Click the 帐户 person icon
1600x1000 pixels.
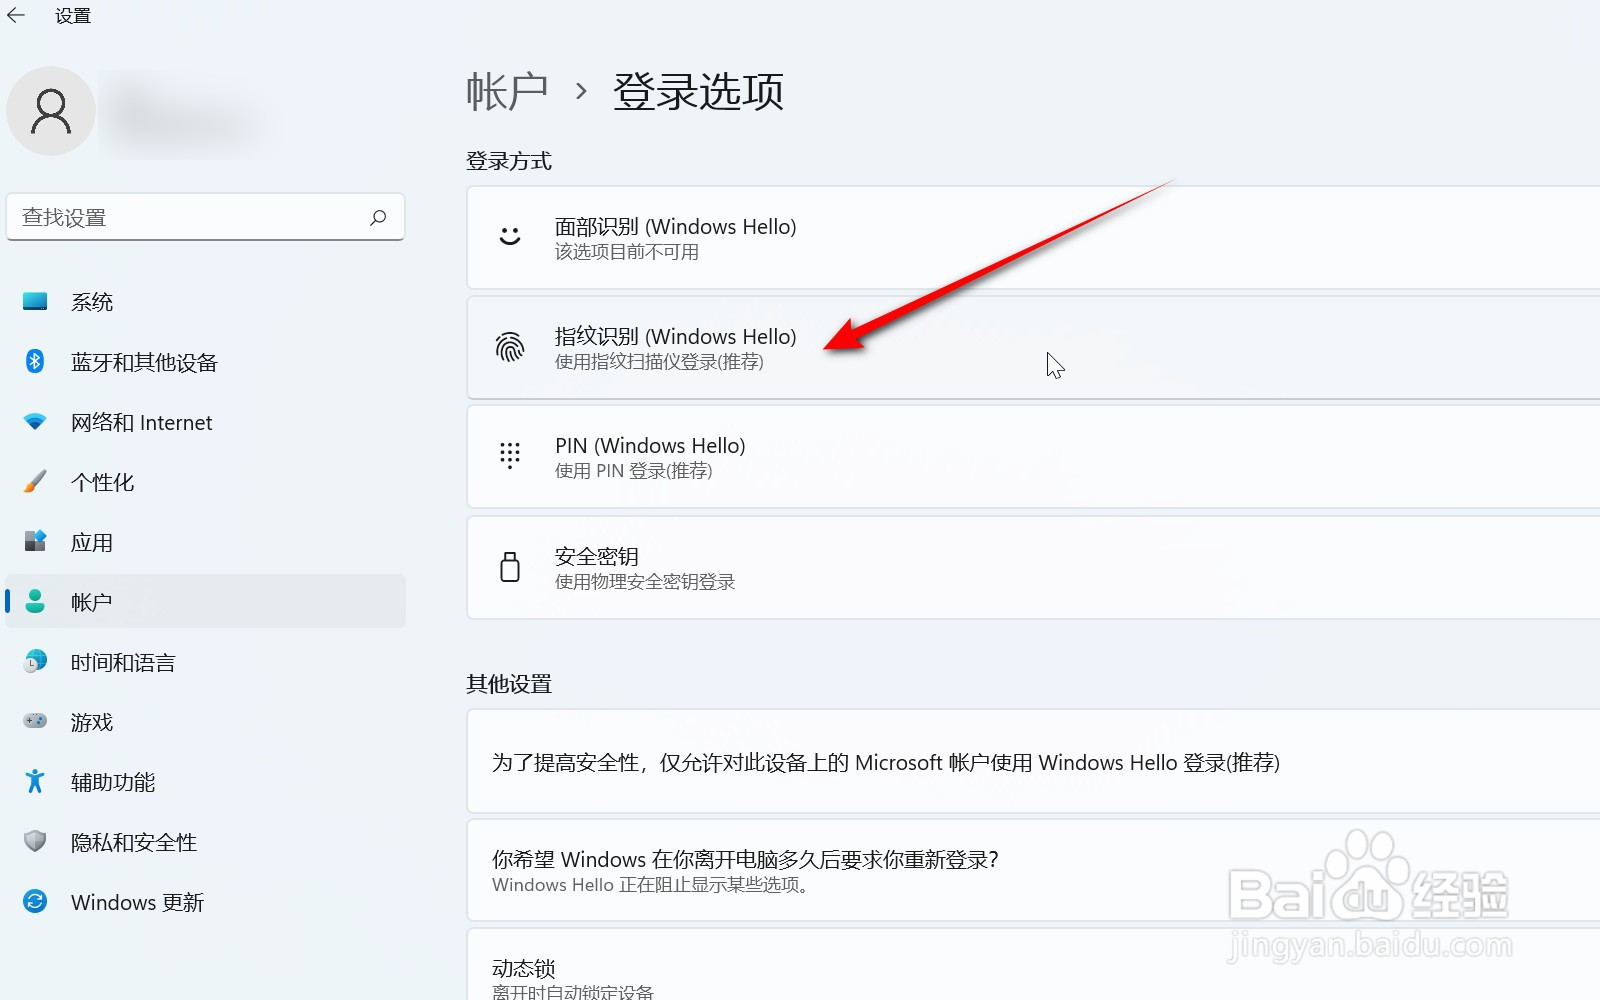coord(35,601)
